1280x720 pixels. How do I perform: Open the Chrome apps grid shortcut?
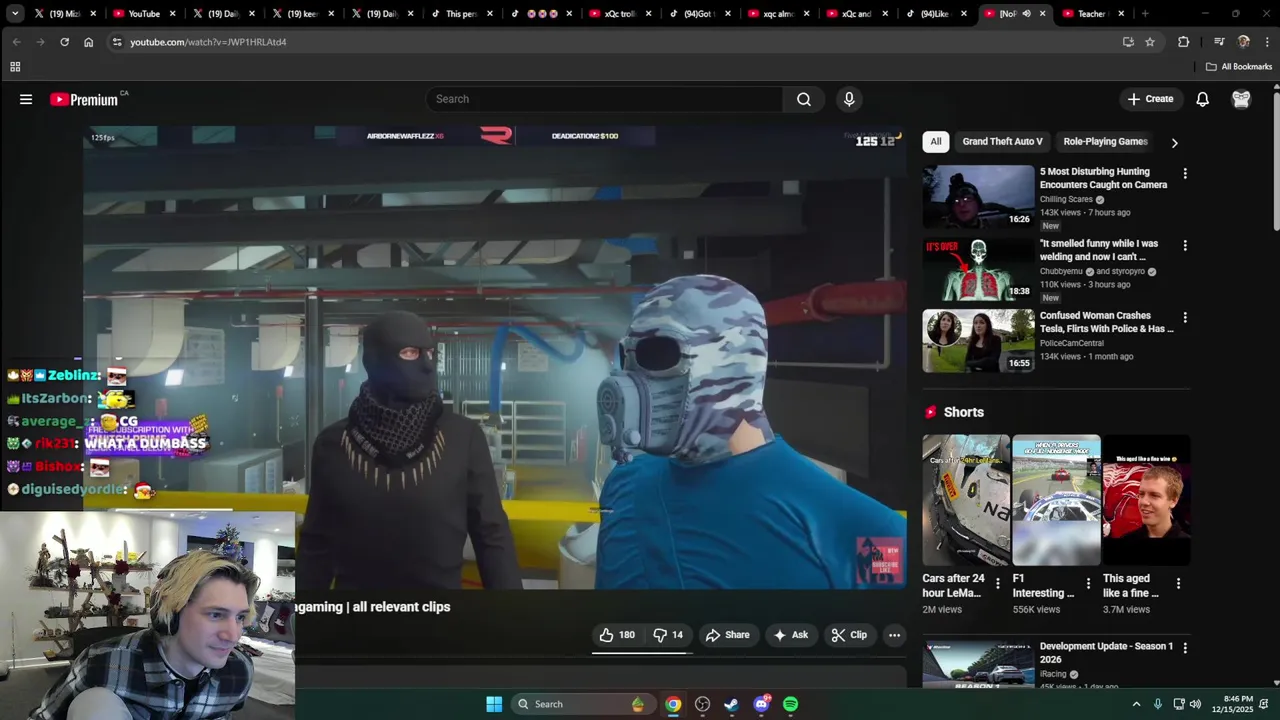point(15,67)
